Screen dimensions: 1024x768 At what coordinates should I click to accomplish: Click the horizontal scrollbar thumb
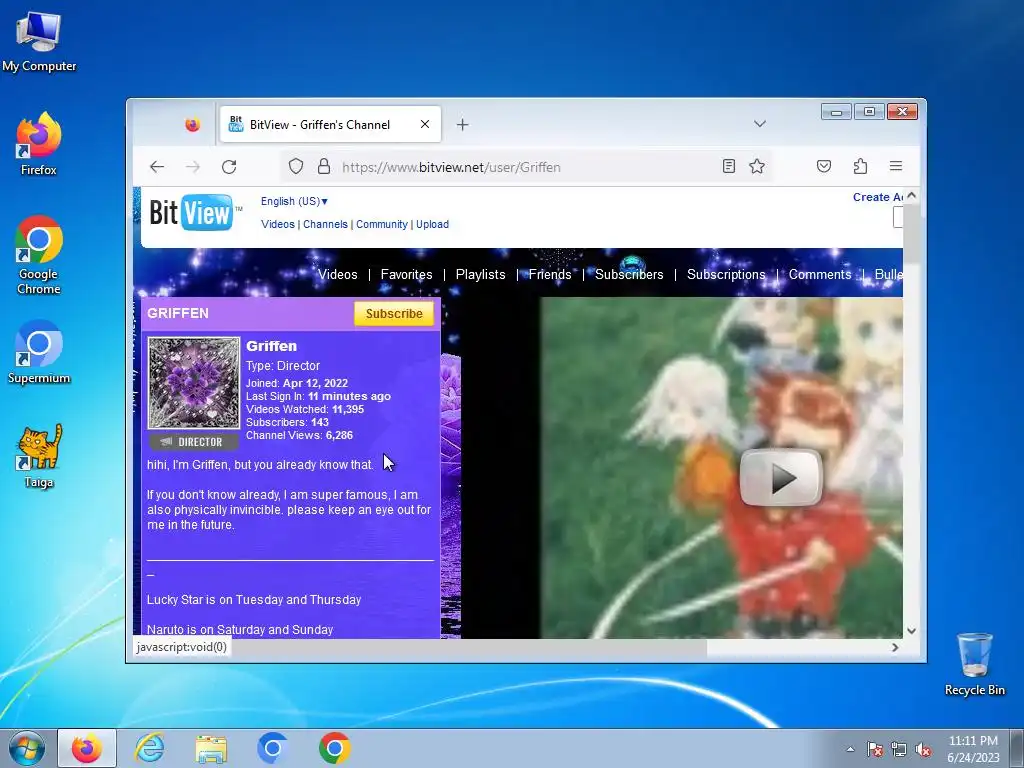tap(420, 647)
